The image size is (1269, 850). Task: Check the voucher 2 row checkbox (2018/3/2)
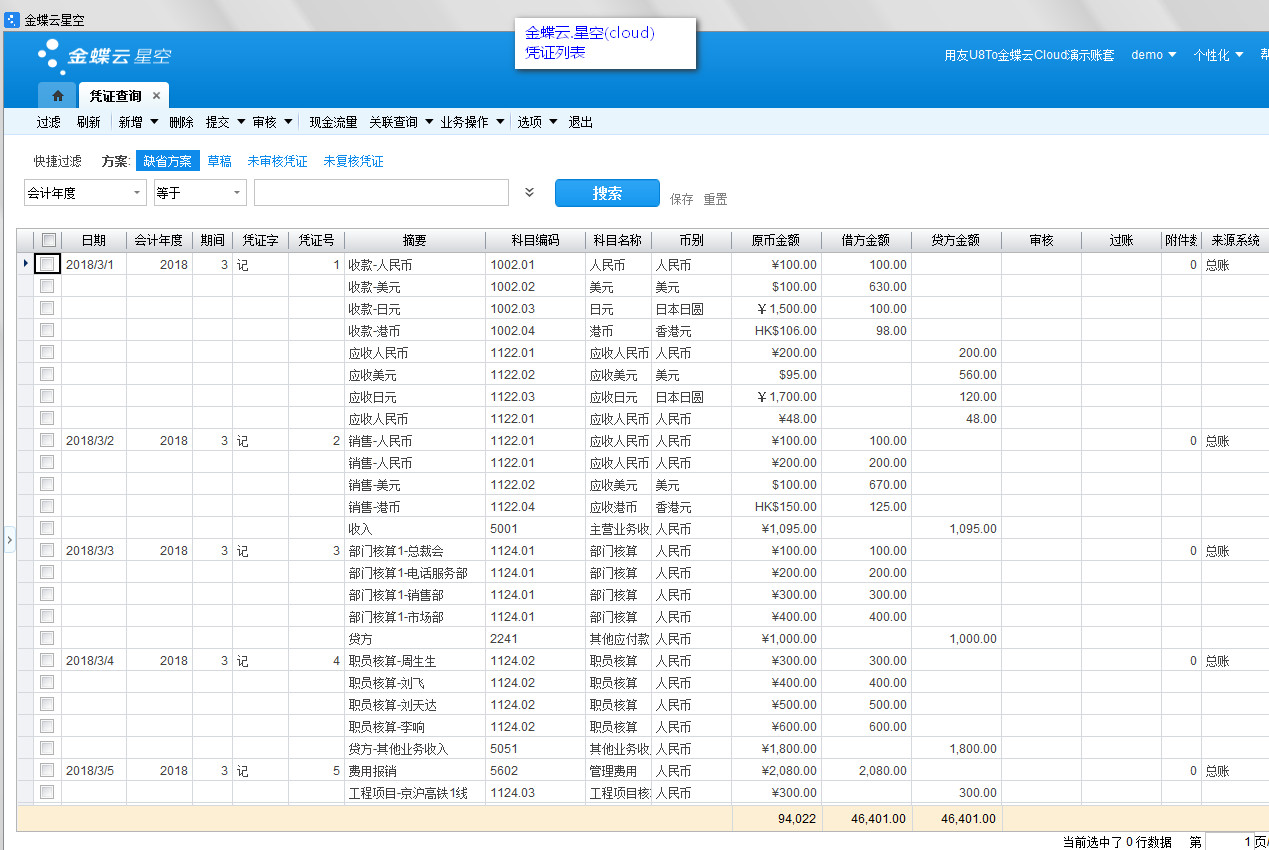tap(47, 440)
